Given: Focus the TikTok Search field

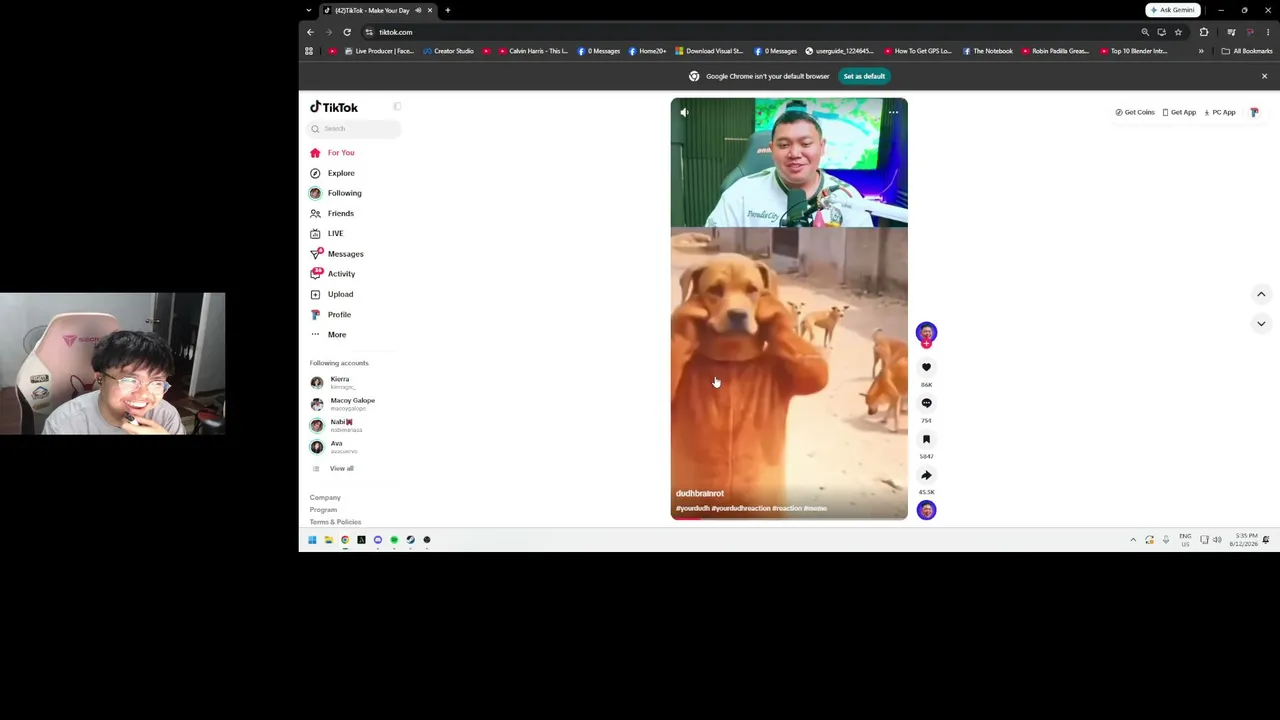Looking at the screenshot, I should pos(355,129).
